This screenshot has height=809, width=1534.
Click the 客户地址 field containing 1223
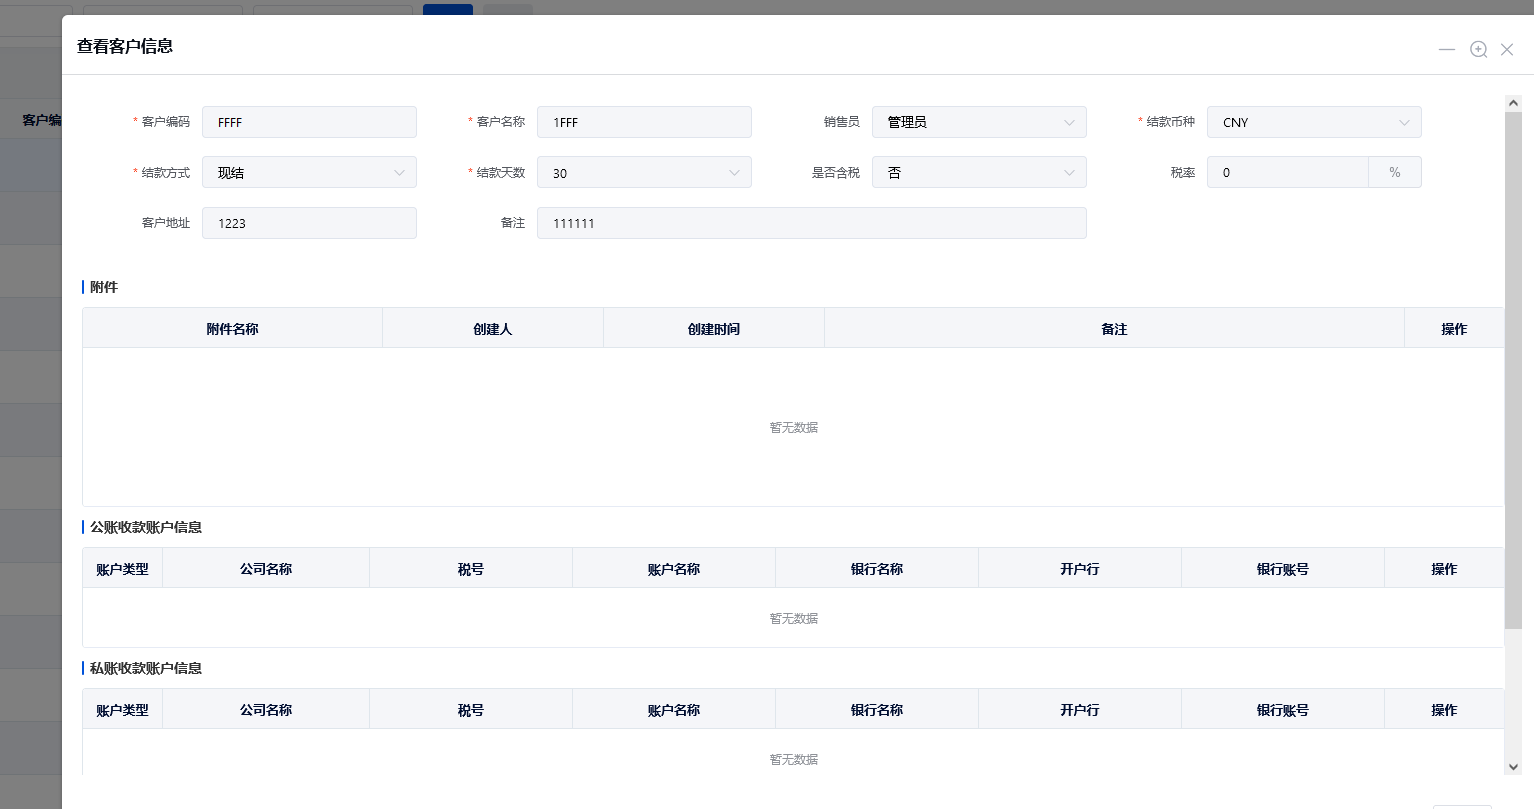pos(309,223)
